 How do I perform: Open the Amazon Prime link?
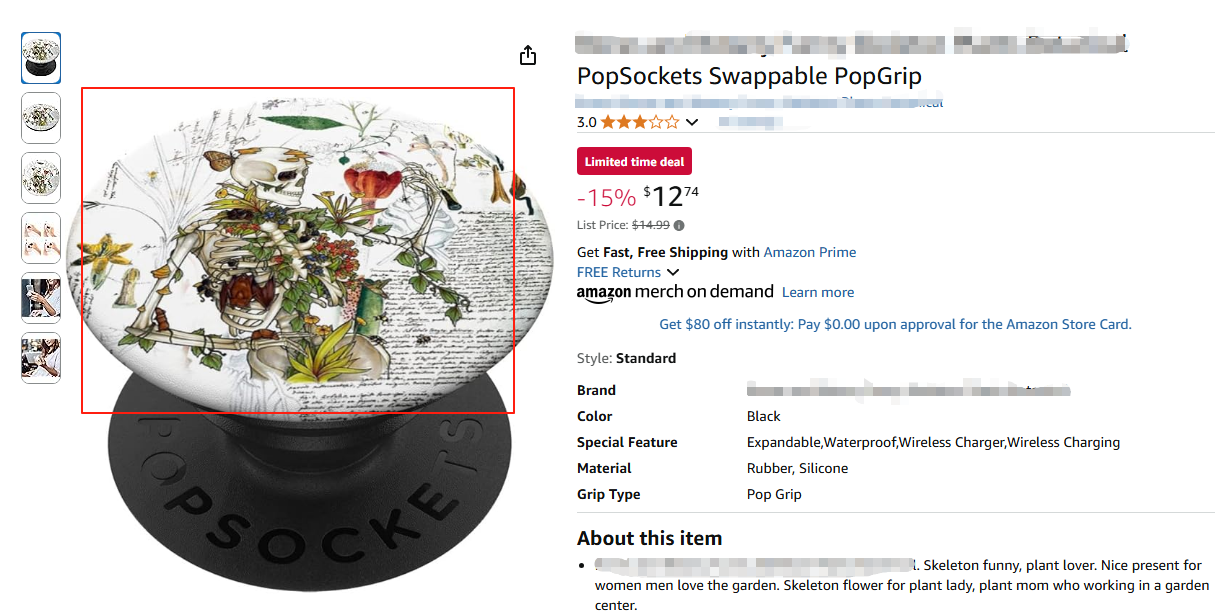coord(809,252)
